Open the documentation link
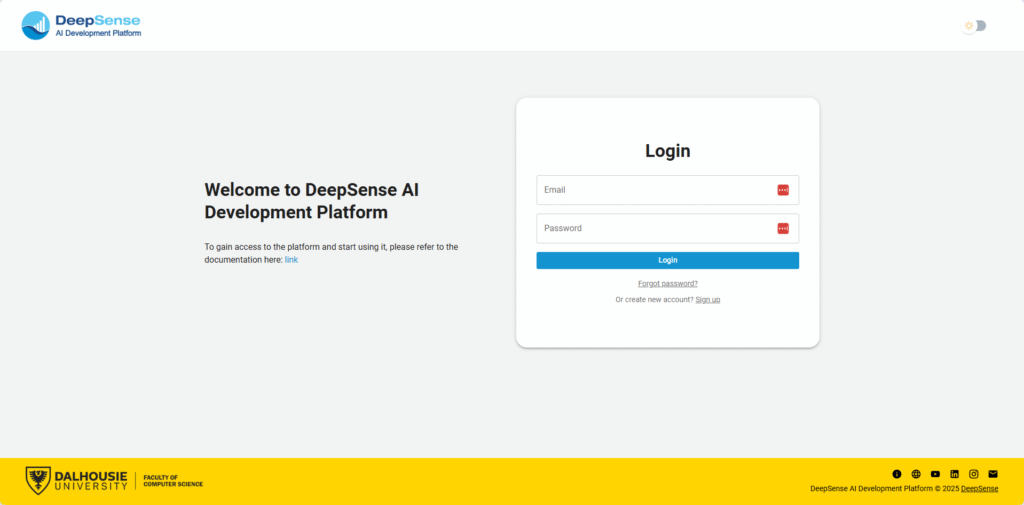 click(x=291, y=260)
